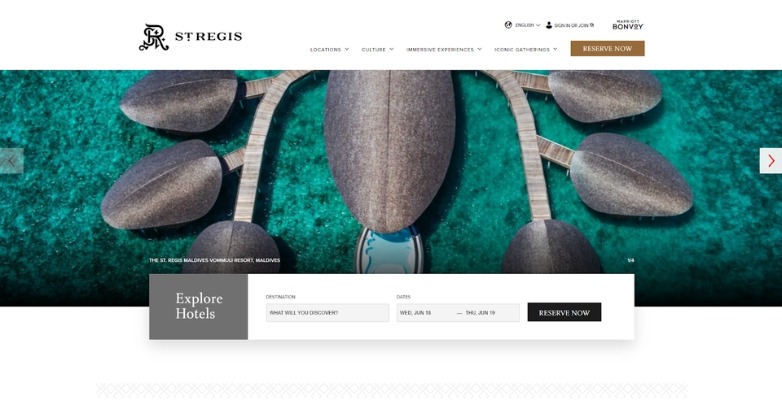Image resolution: width=782 pixels, height=410 pixels.
Task: Expand the Culture menu chevron
Action: coord(391,49)
